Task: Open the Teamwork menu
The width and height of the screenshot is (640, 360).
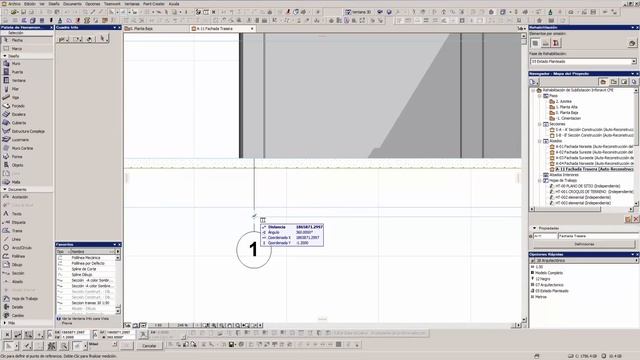Action: (x=112, y=4)
